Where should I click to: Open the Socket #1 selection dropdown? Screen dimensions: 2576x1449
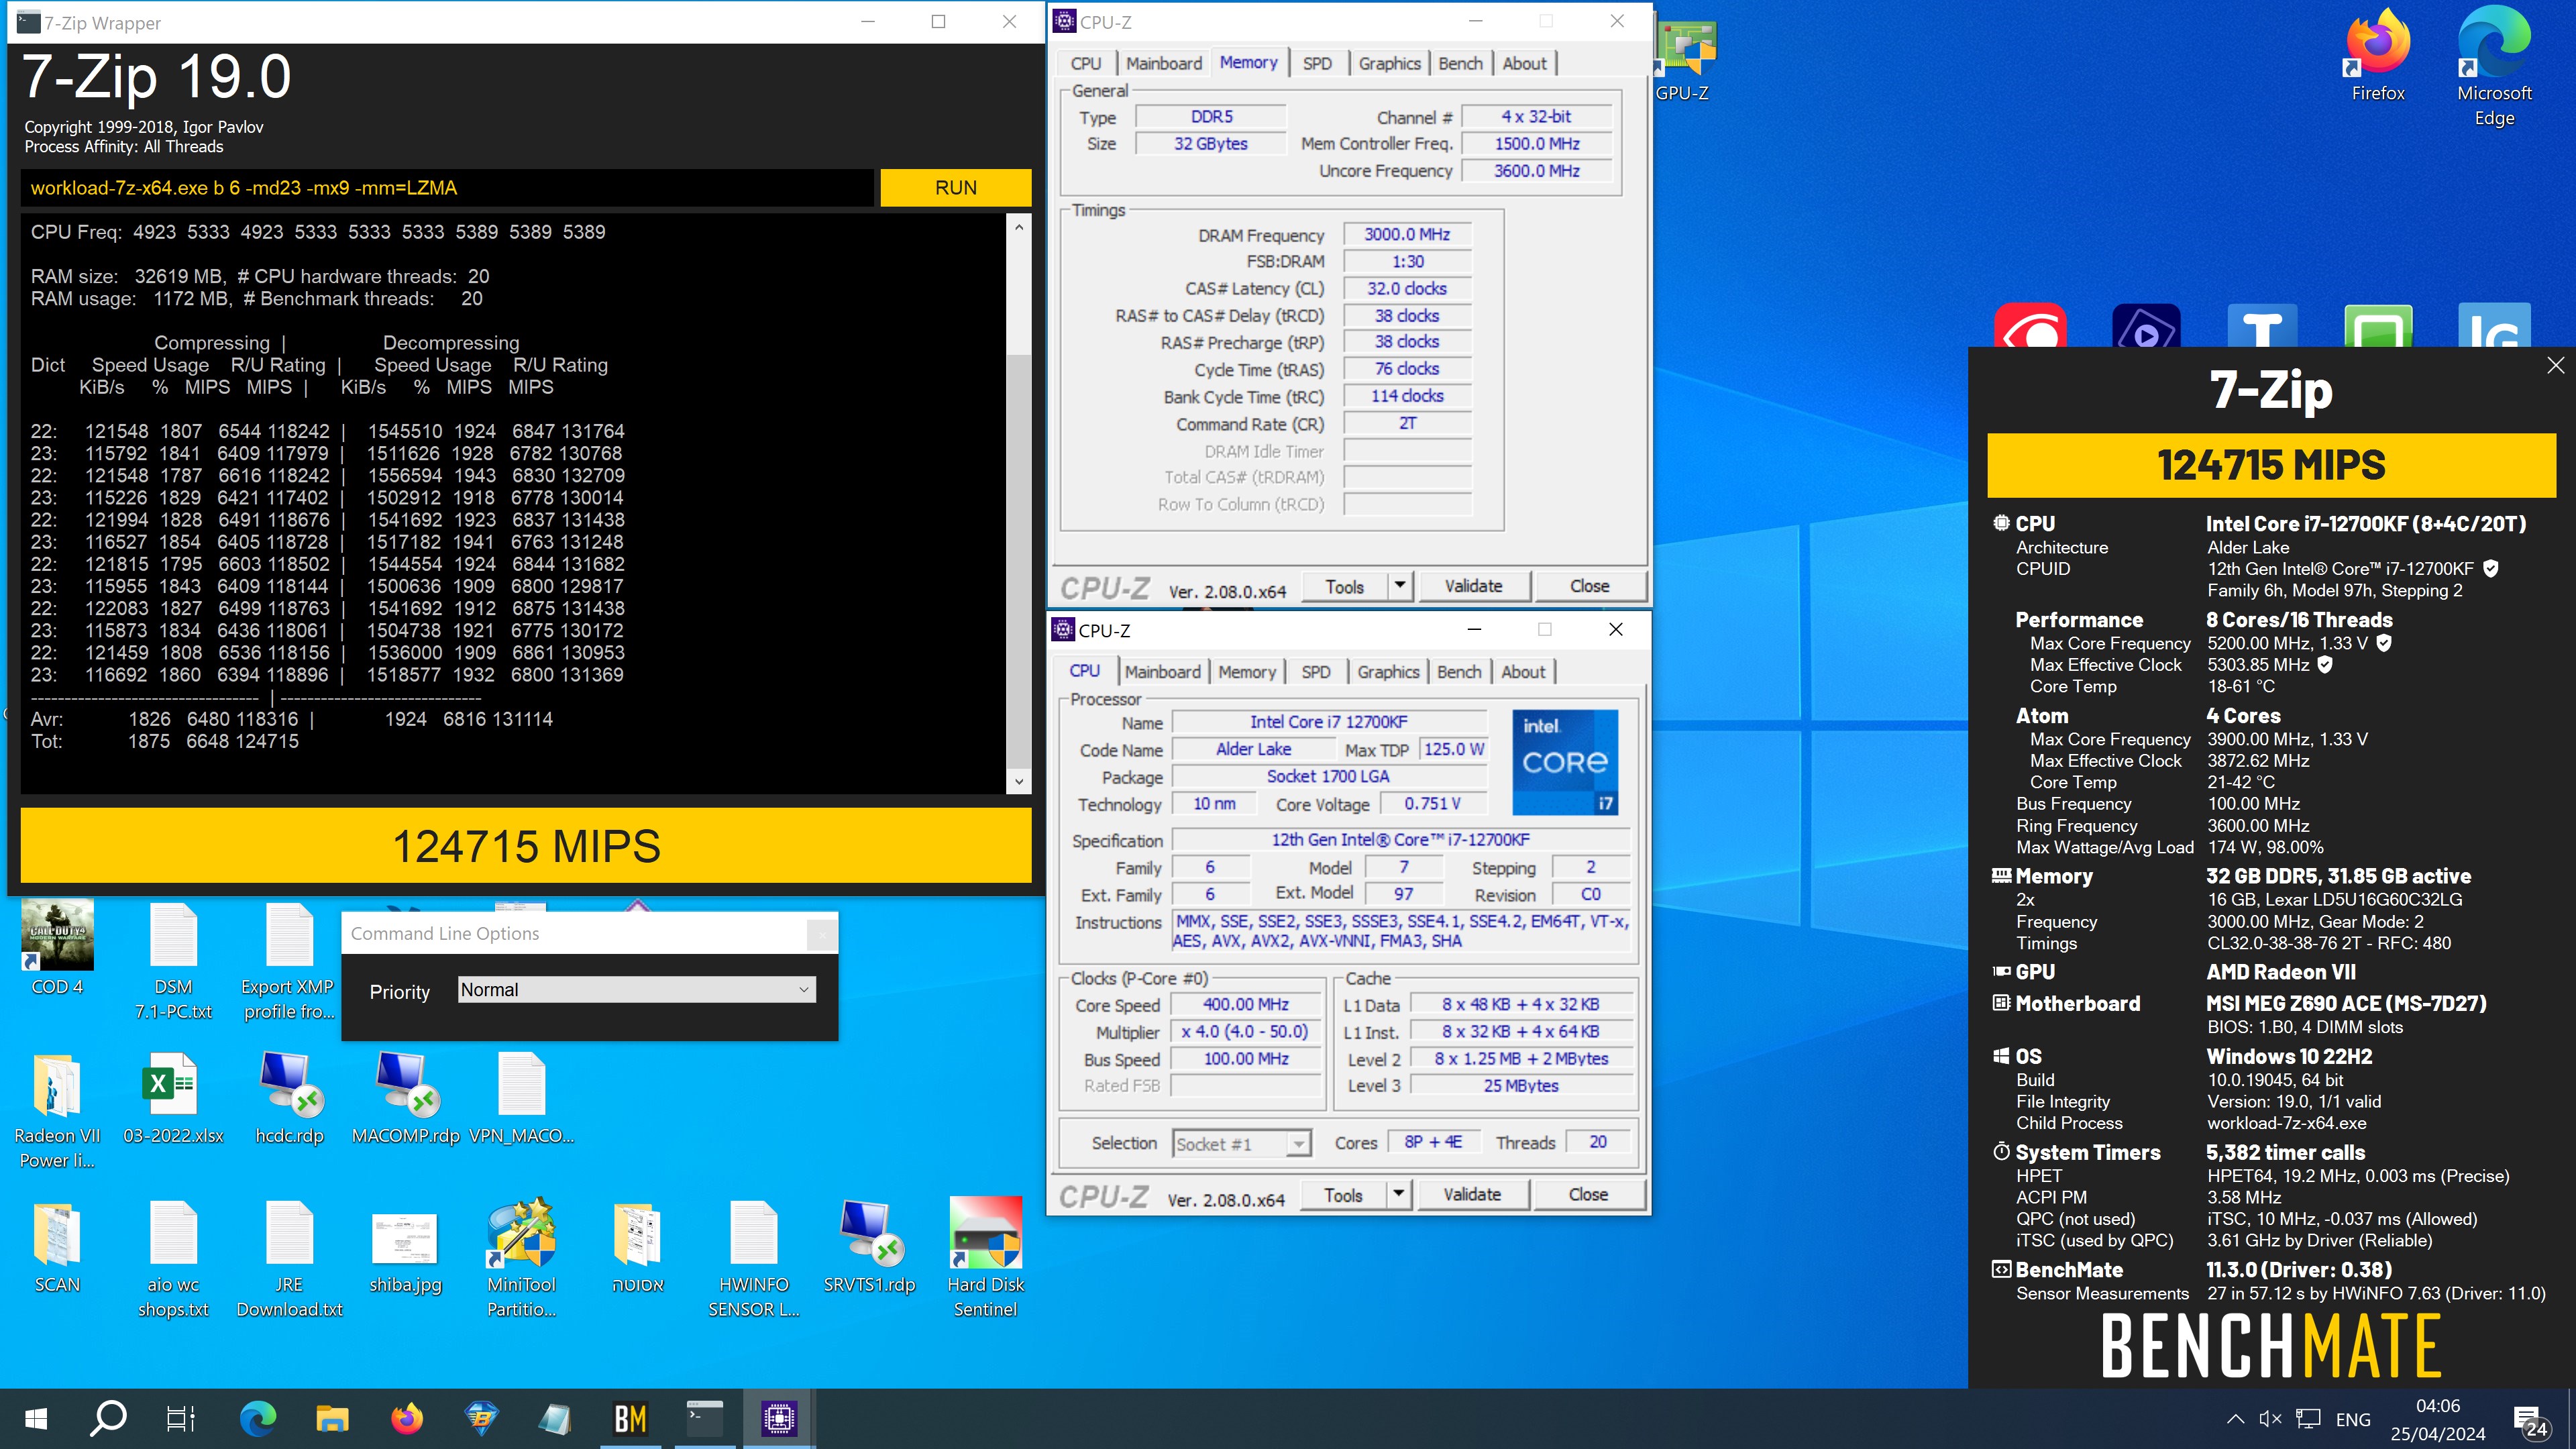tap(1241, 1144)
